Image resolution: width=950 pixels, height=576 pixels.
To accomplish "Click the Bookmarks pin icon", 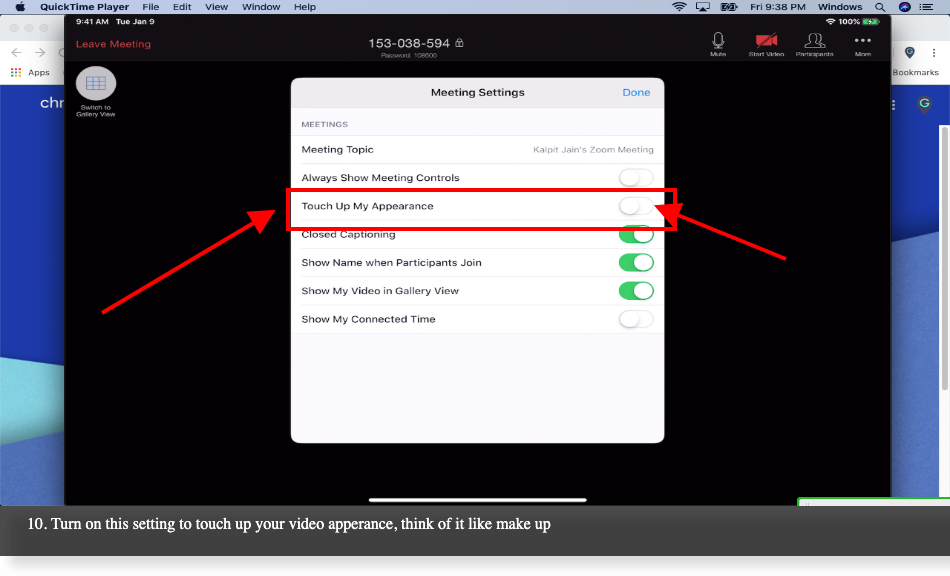I will pyautogui.click(x=909, y=54).
